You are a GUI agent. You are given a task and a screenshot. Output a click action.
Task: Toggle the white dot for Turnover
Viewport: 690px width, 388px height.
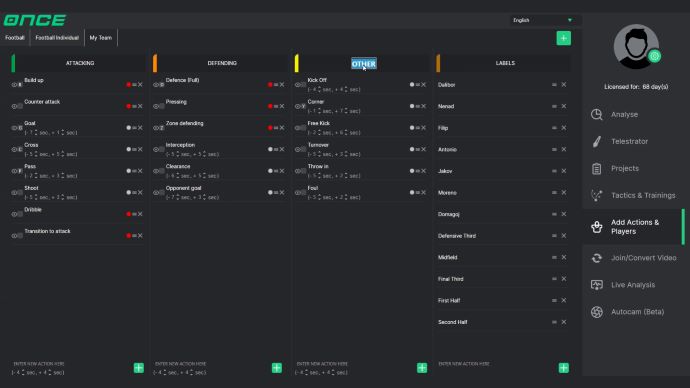pyautogui.click(x=412, y=149)
